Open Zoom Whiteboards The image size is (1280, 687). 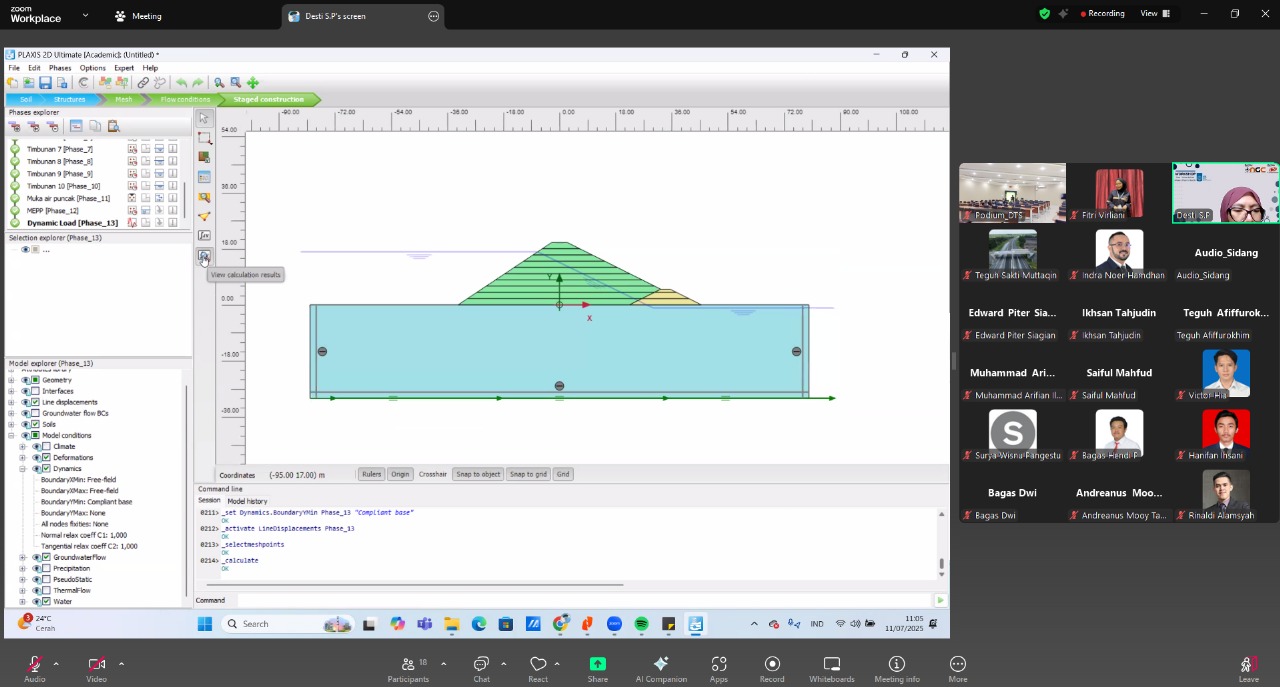tap(831, 668)
